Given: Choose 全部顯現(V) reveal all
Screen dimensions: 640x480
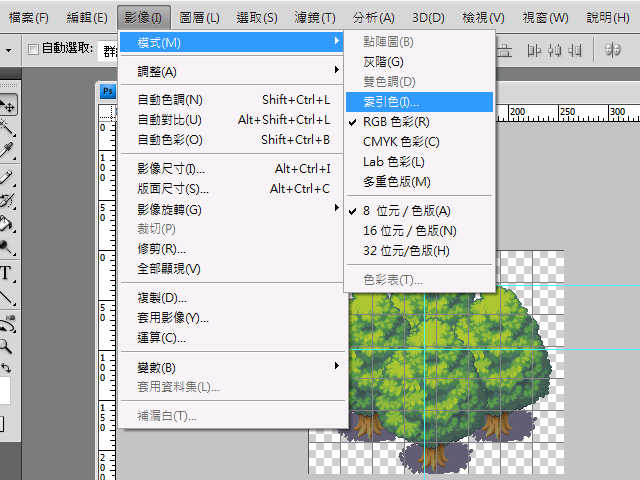Looking at the screenshot, I should 232,269.
